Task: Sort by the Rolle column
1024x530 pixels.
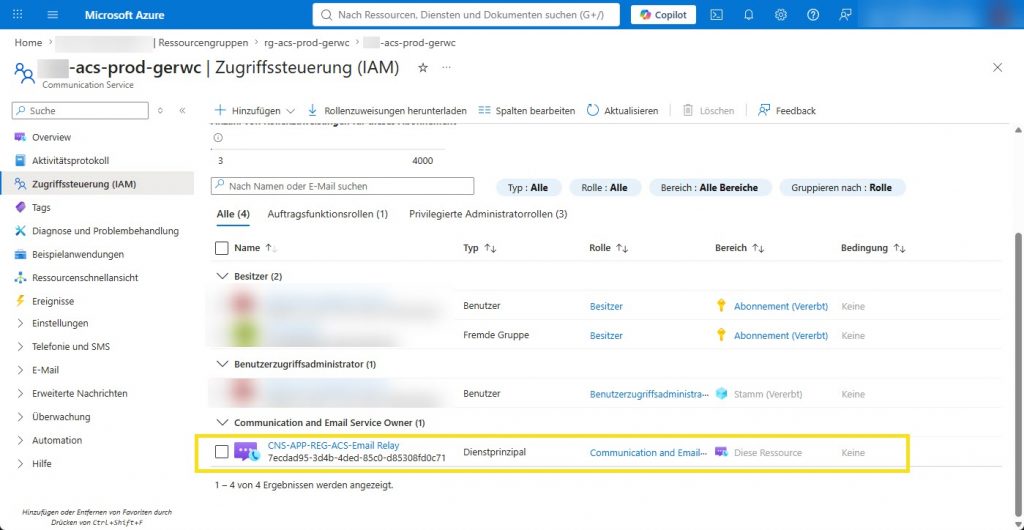Action: point(608,248)
